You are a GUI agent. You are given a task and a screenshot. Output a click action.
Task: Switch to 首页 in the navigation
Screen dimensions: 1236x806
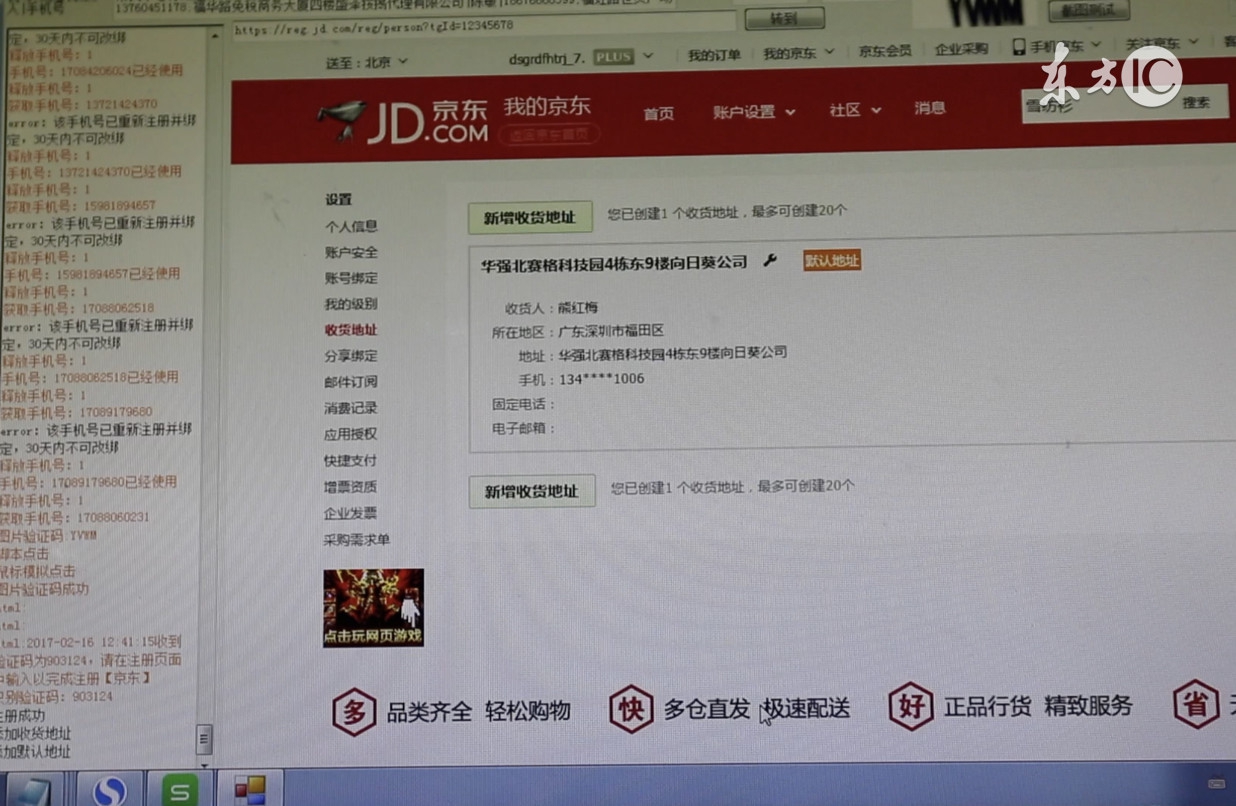tap(658, 113)
